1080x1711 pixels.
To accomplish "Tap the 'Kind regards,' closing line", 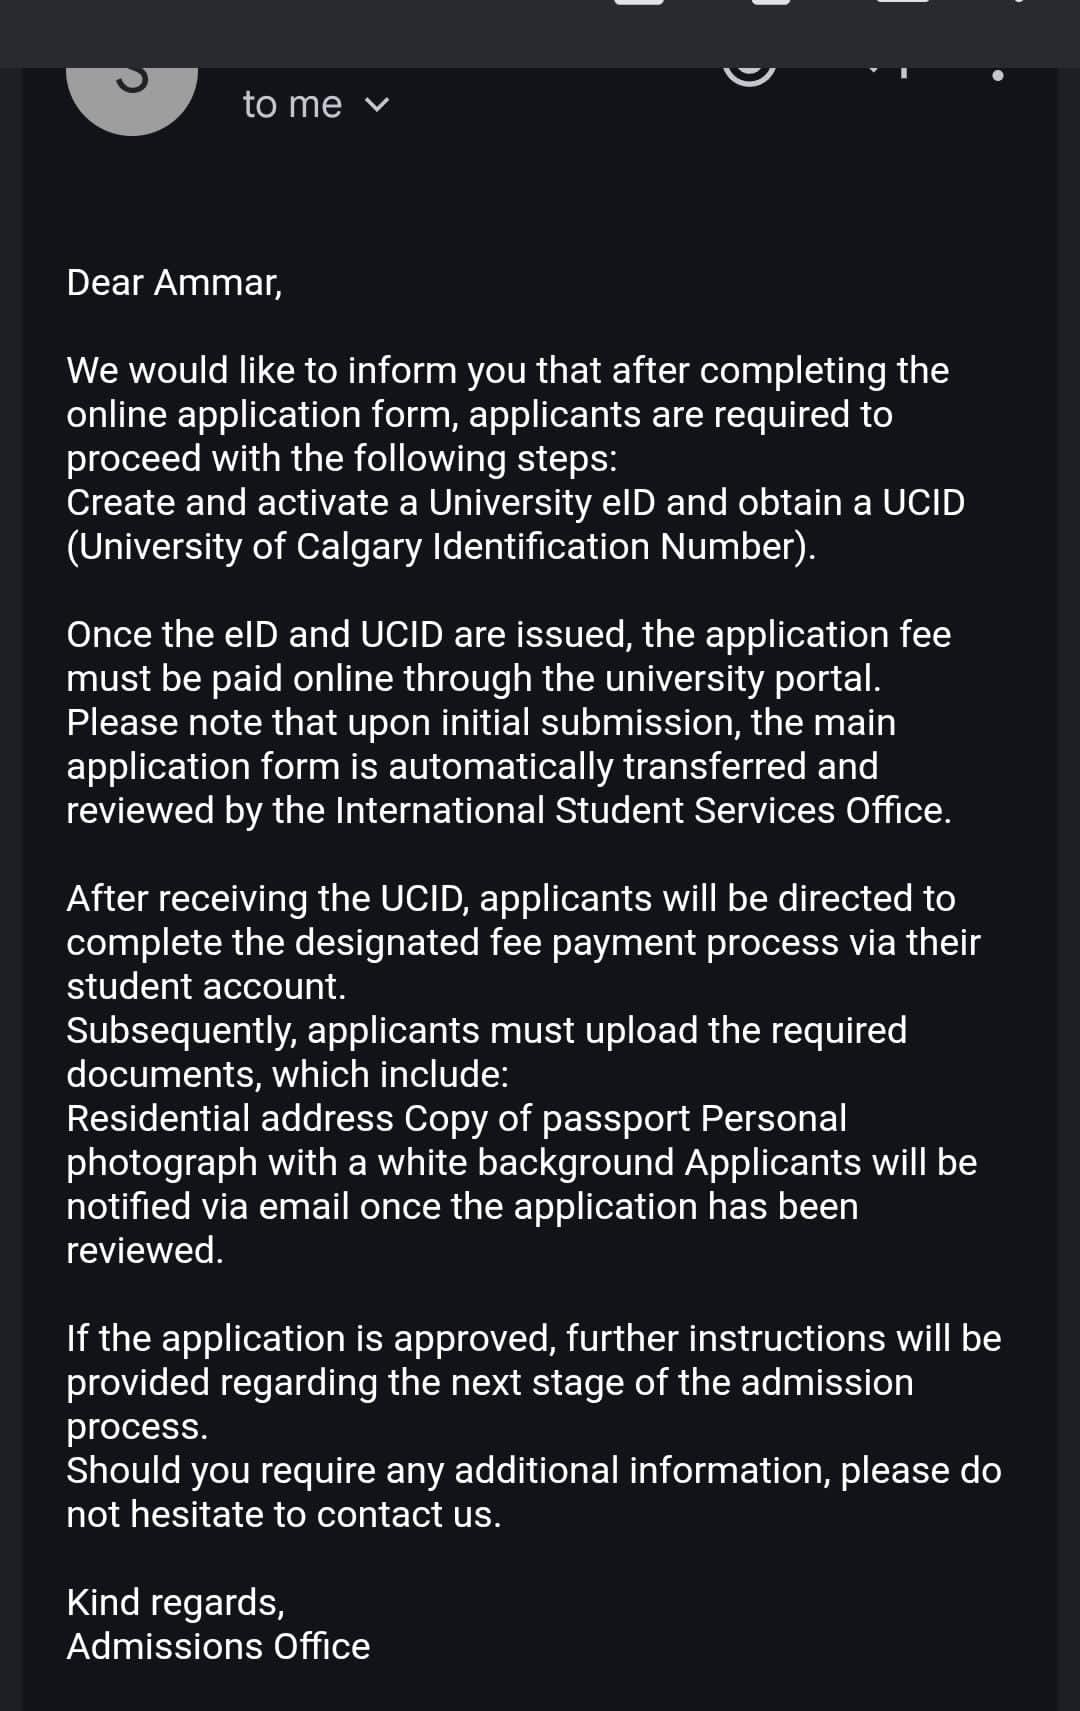I will [x=175, y=1603].
